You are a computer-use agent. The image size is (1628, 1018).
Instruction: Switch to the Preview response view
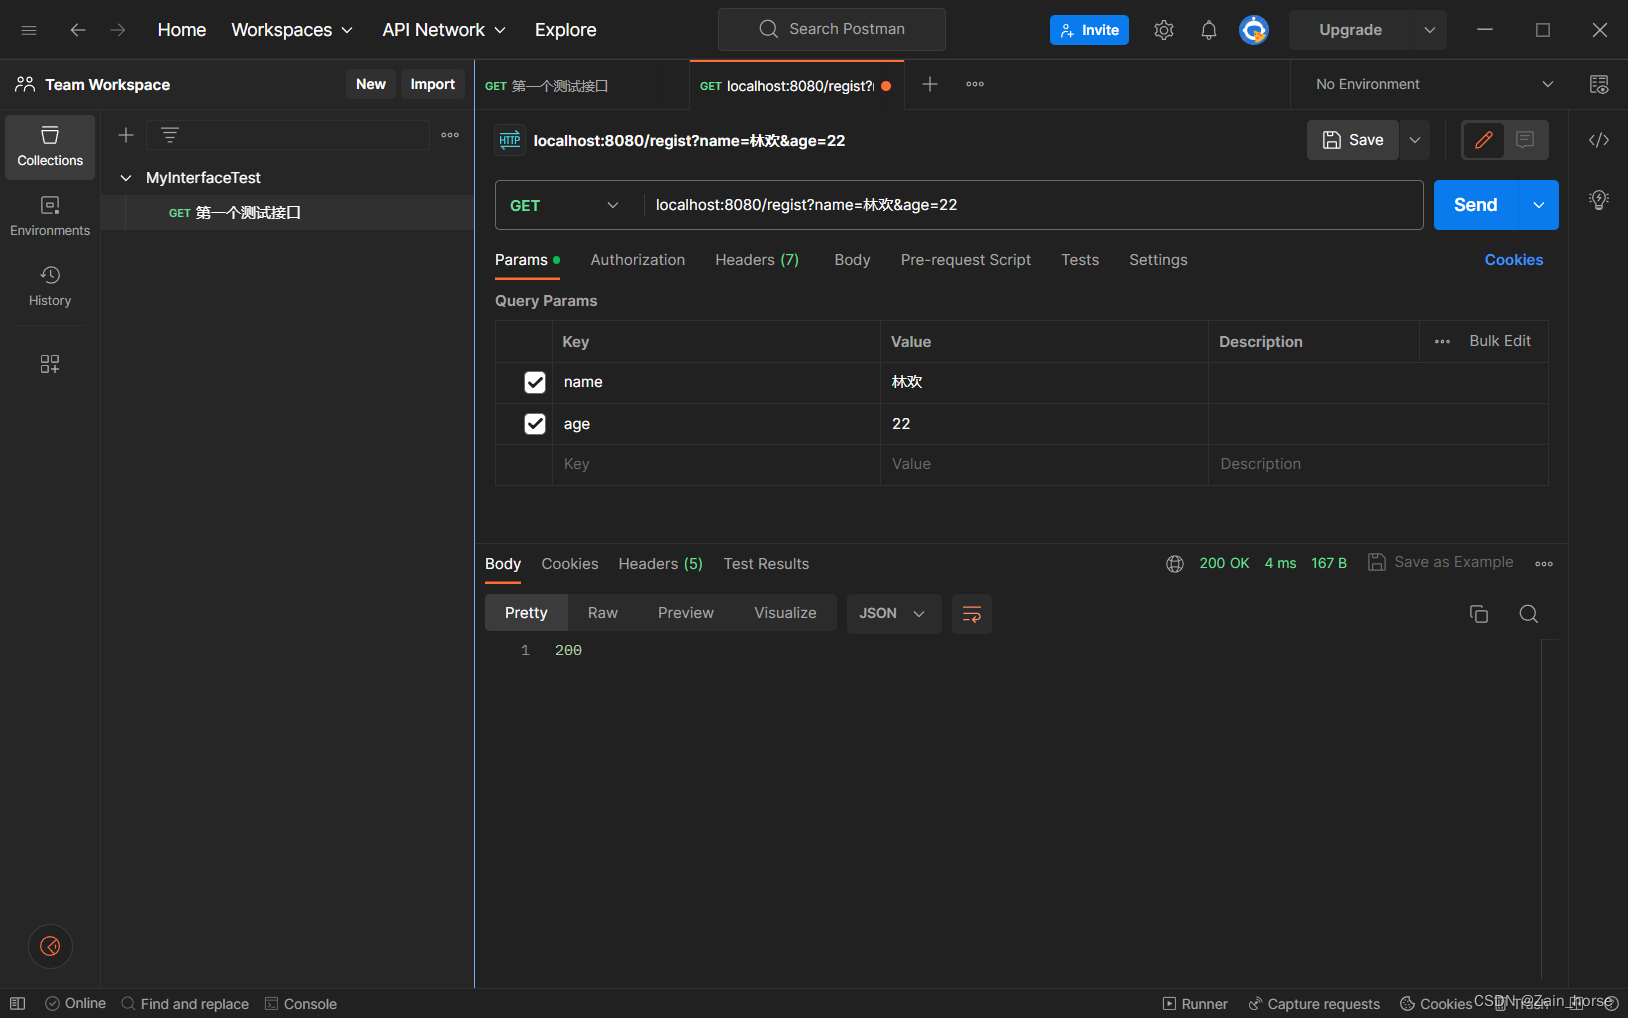(x=686, y=613)
